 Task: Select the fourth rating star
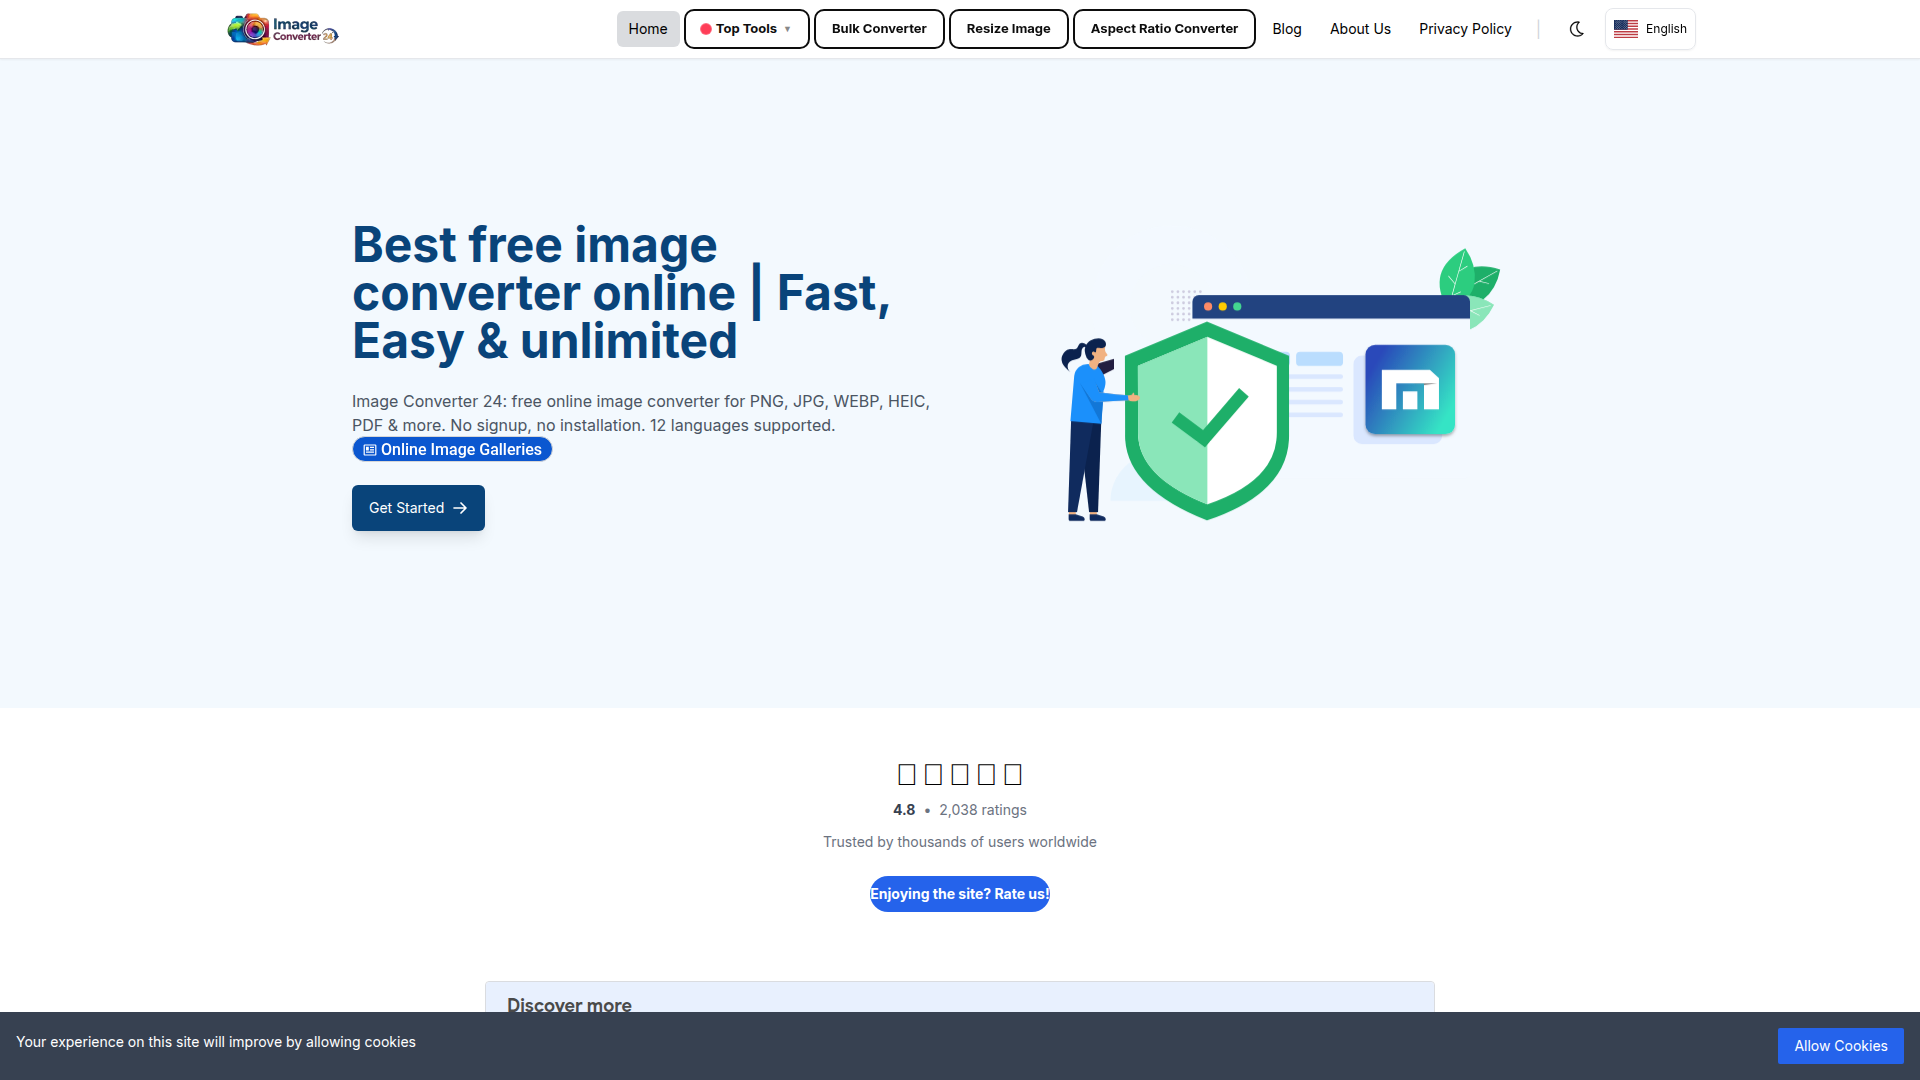click(987, 774)
